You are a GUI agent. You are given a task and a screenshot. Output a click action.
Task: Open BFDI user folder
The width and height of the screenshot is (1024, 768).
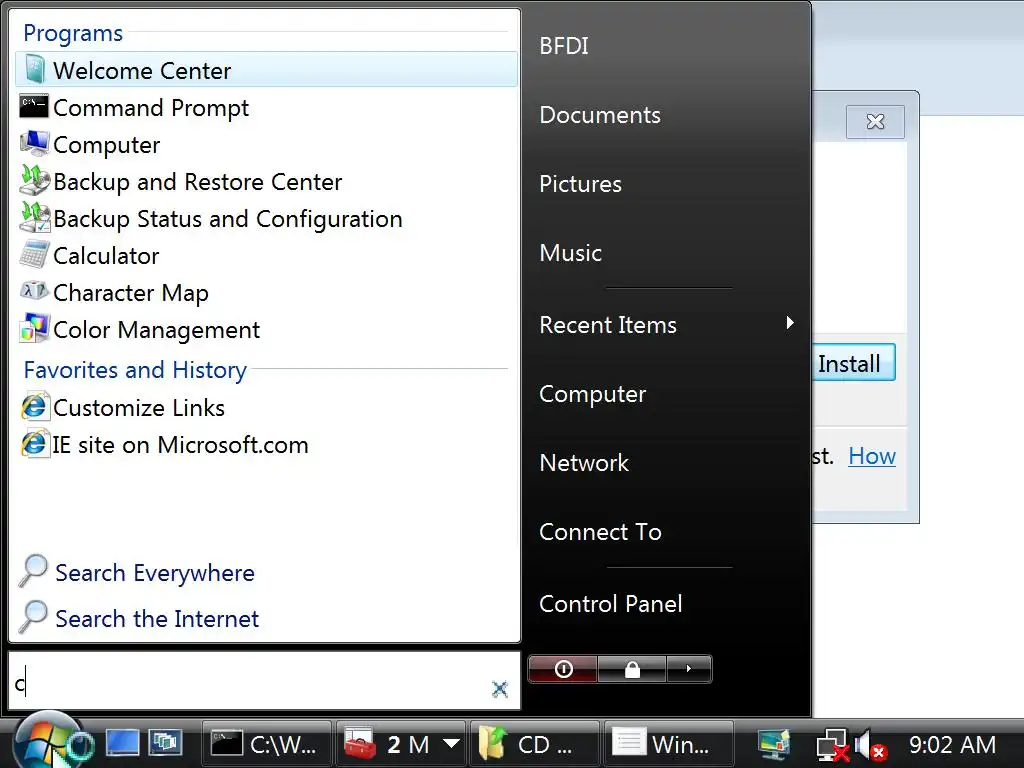564,46
